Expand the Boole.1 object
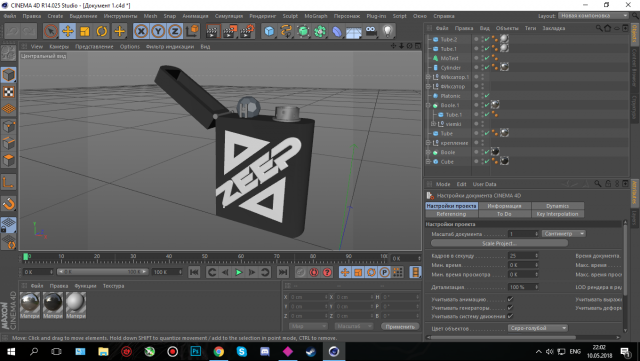 (x=428, y=105)
